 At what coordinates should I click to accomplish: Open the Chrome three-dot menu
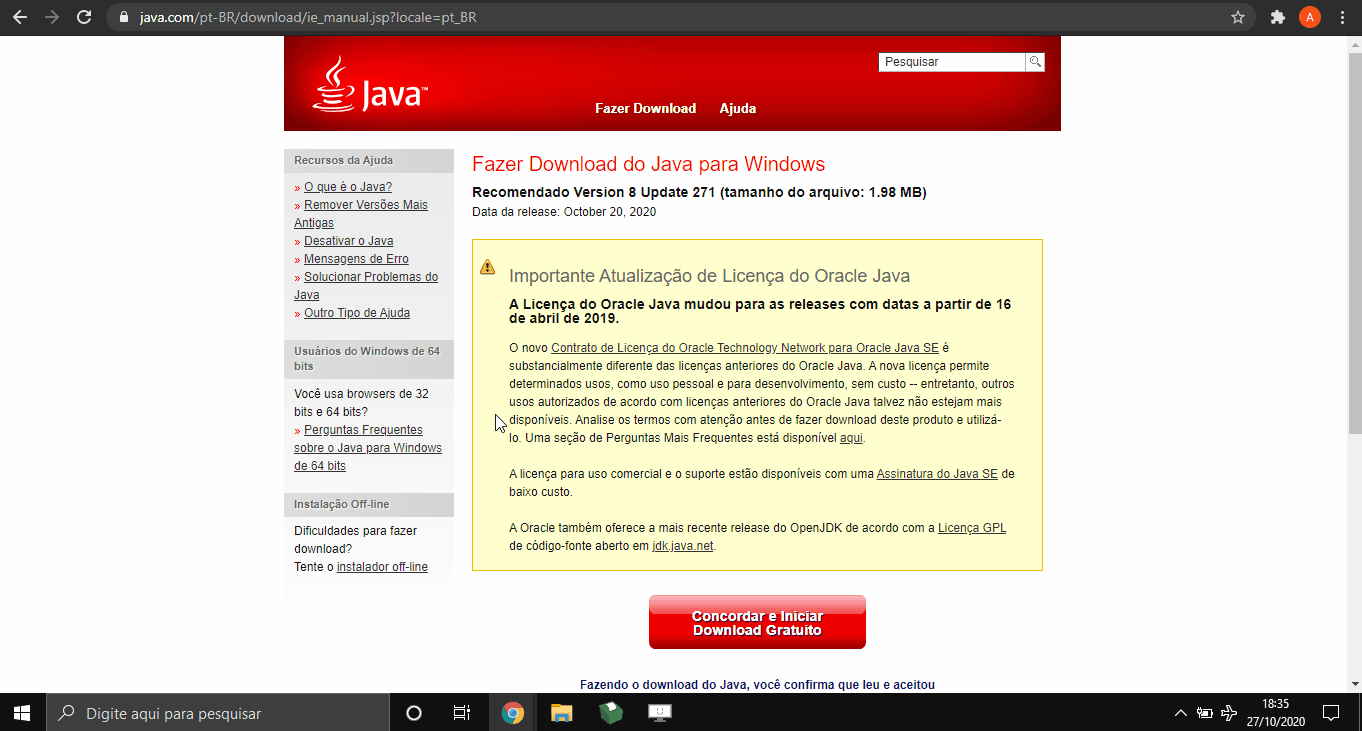[x=1343, y=17]
